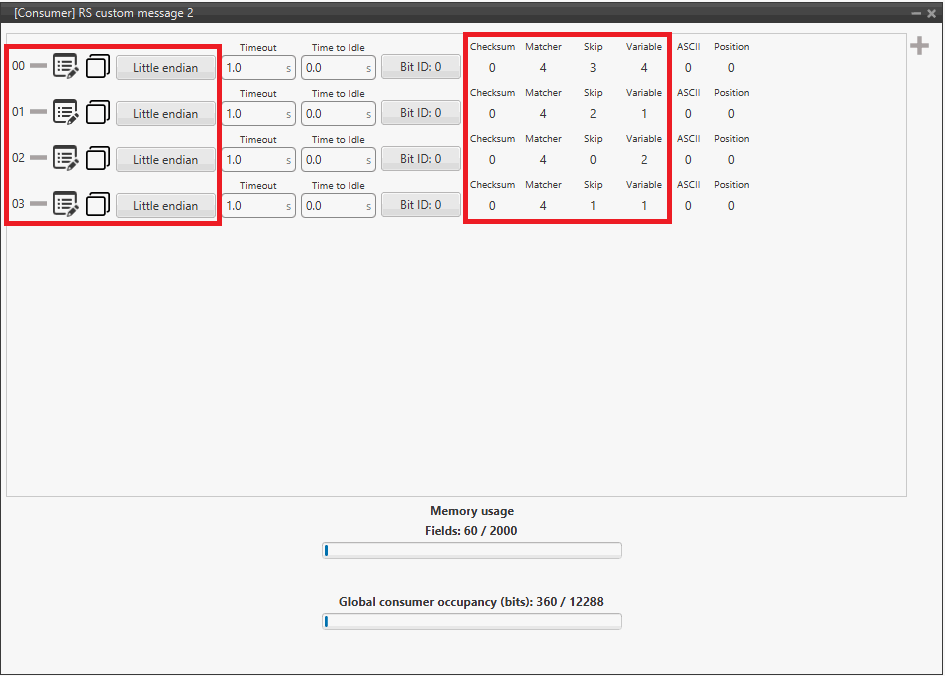Click the Fields memory usage progress bar
Screen dimensions: 945x676
point(471,550)
